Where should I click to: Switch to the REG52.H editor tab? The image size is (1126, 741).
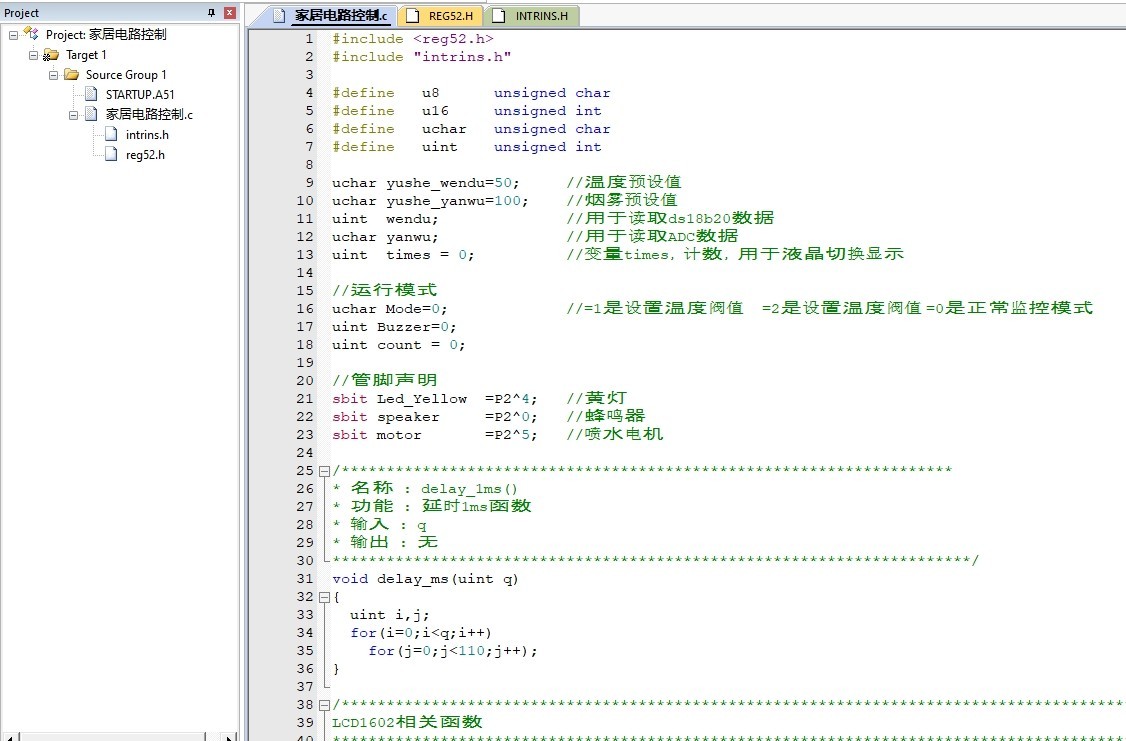click(x=440, y=16)
